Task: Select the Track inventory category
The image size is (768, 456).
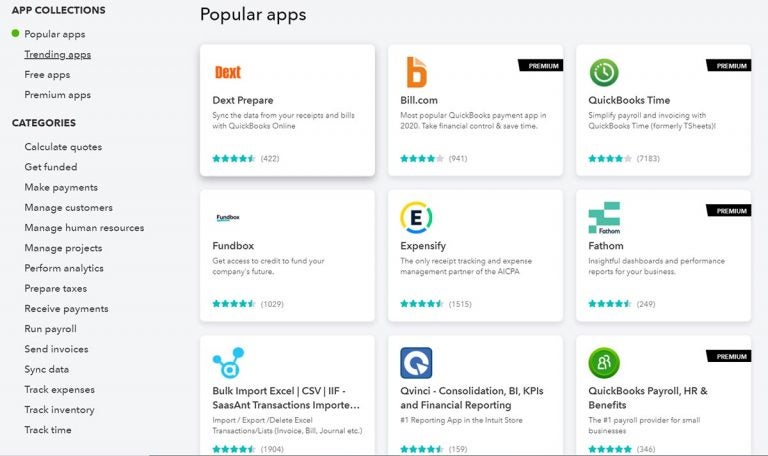Action: click(x=60, y=410)
